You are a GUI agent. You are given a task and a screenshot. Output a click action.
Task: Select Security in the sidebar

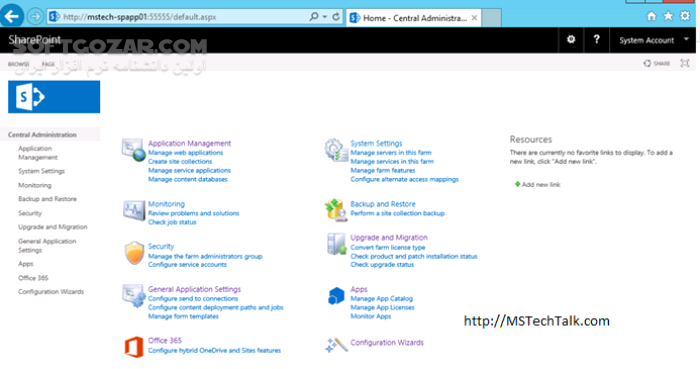tap(30, 213)
